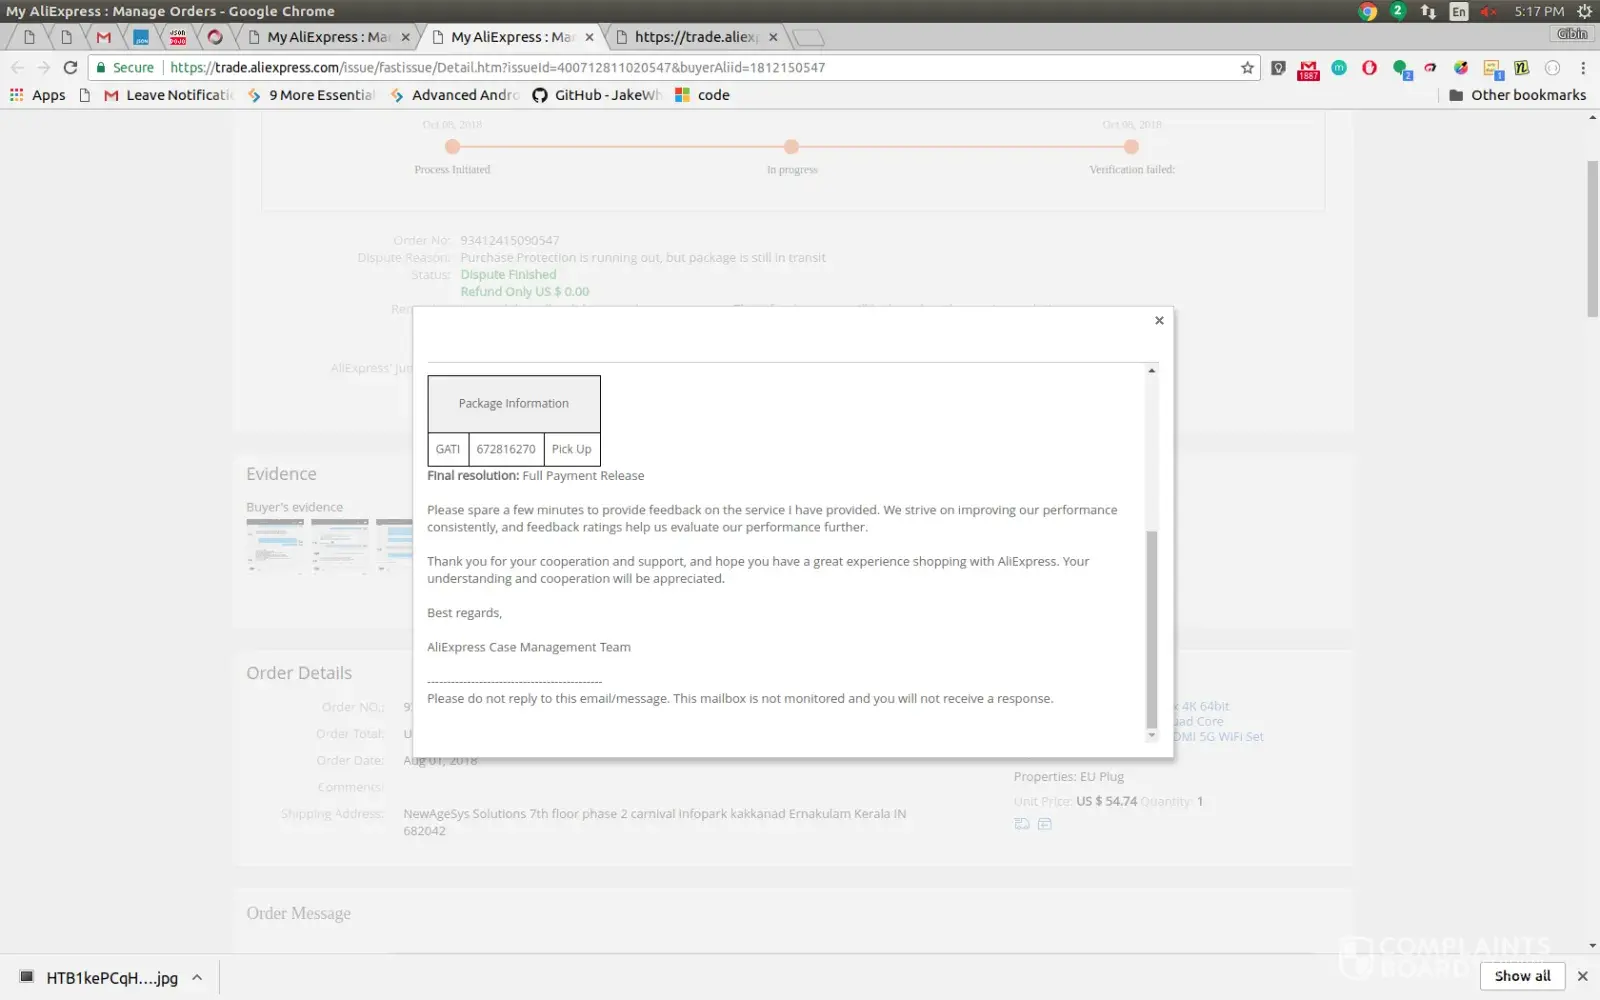Viewport: 1600px width, 1000px height.
Task: Open the GitHub - JakeWh bookmark
Action: coord(596,95)
